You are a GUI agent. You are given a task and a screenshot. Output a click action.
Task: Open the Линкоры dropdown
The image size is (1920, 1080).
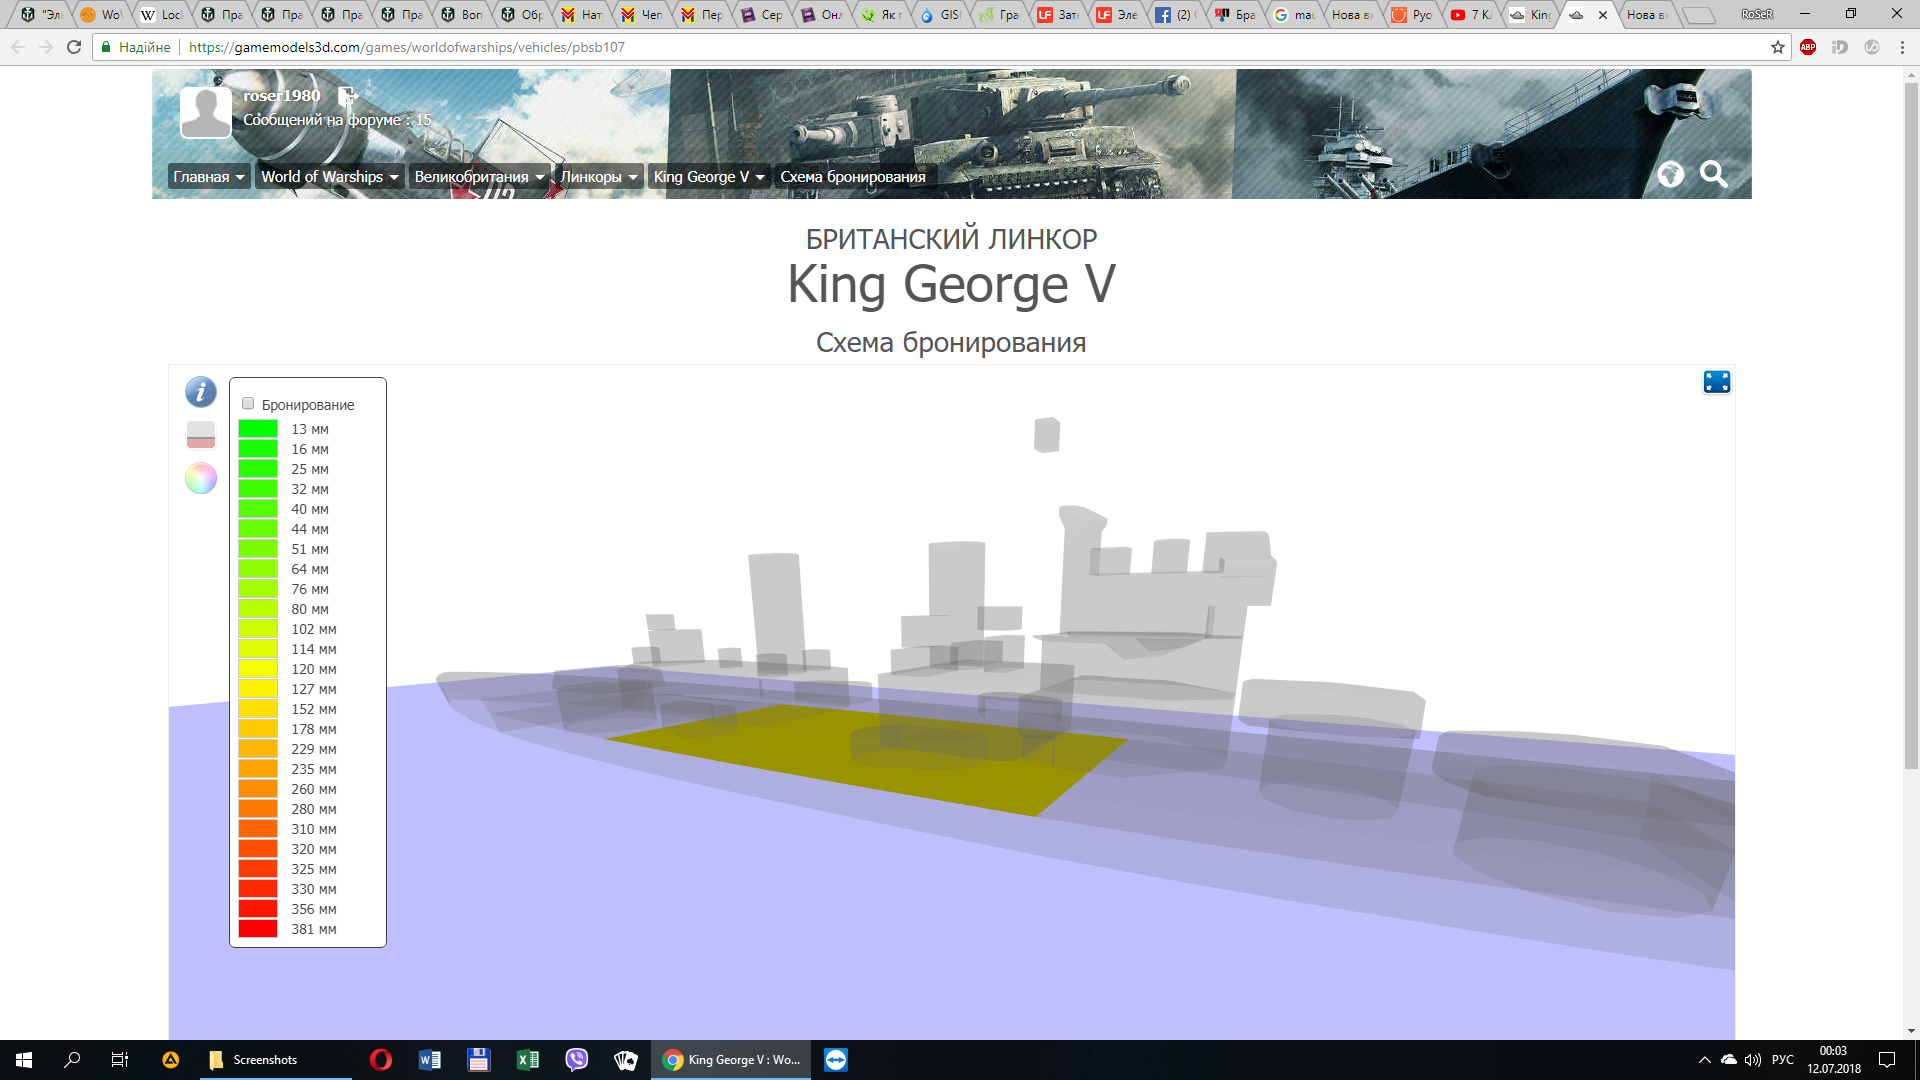pos(599,177)
